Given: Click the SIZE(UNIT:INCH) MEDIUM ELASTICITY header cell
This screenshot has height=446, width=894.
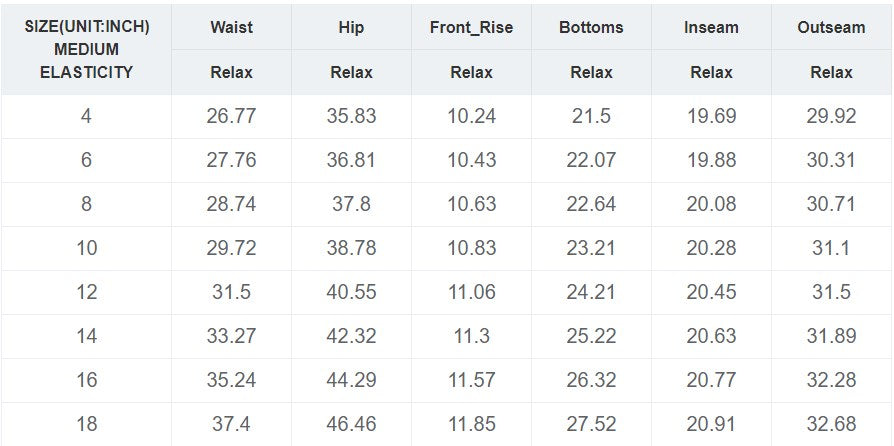Looking at the screenshot, I should 86,50.
